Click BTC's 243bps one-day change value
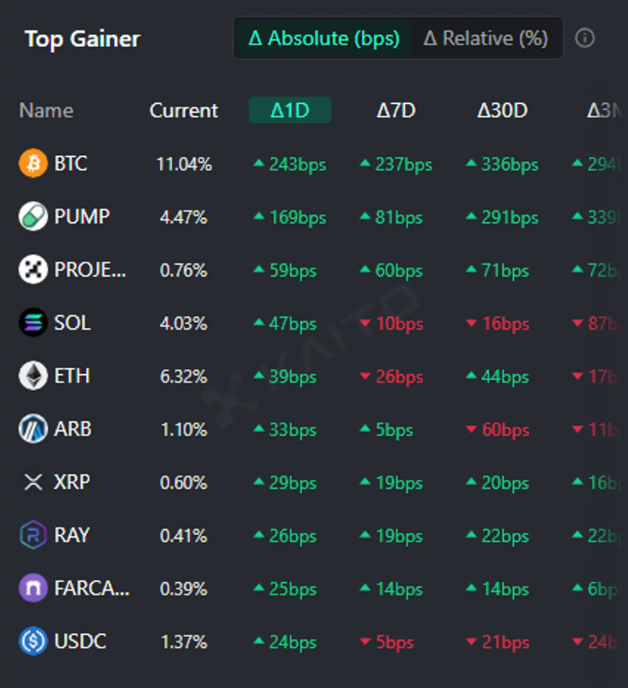Viewport: 628px width, 688px height. pyautogui.click(x=290, y=164)
